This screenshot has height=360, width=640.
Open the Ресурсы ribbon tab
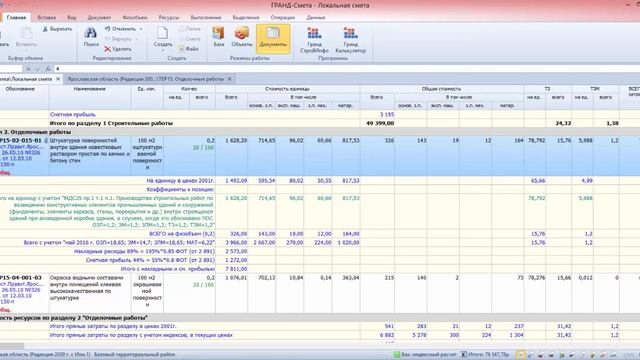pos(169,18)
